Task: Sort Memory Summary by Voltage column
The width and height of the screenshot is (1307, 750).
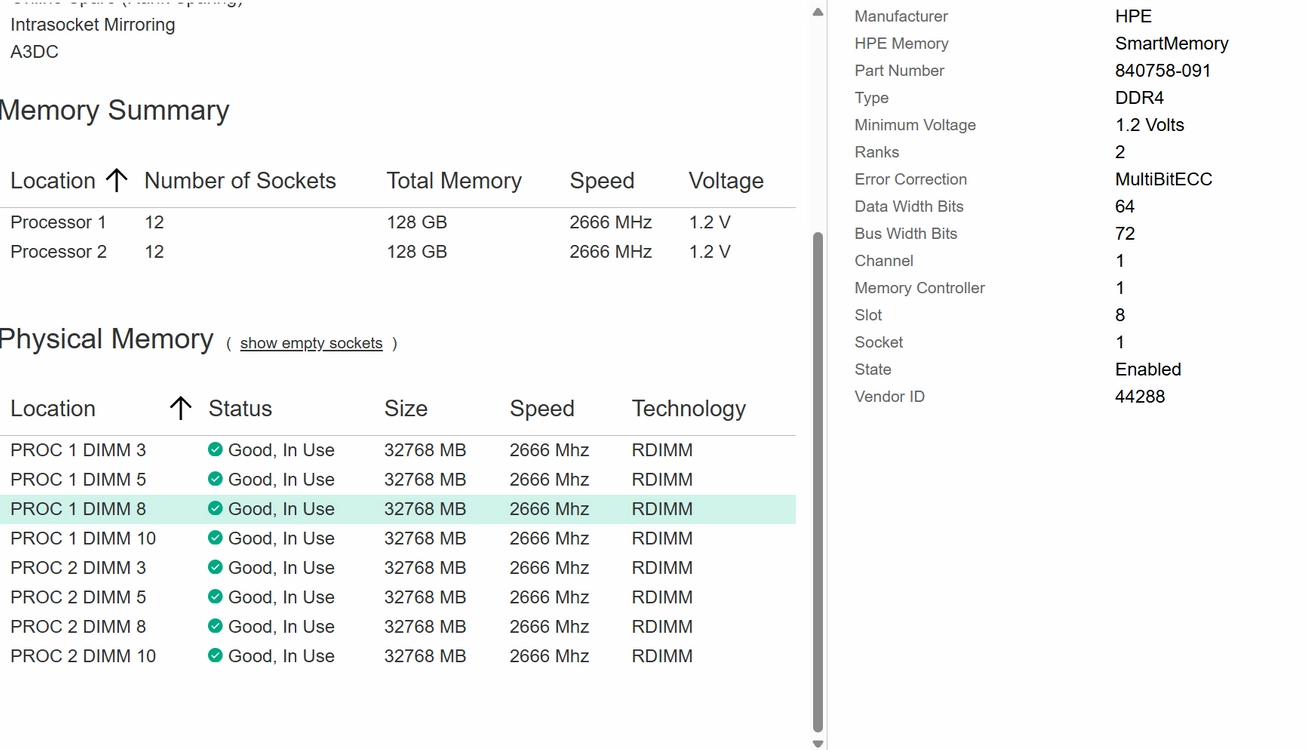Action: coord(726,181)
